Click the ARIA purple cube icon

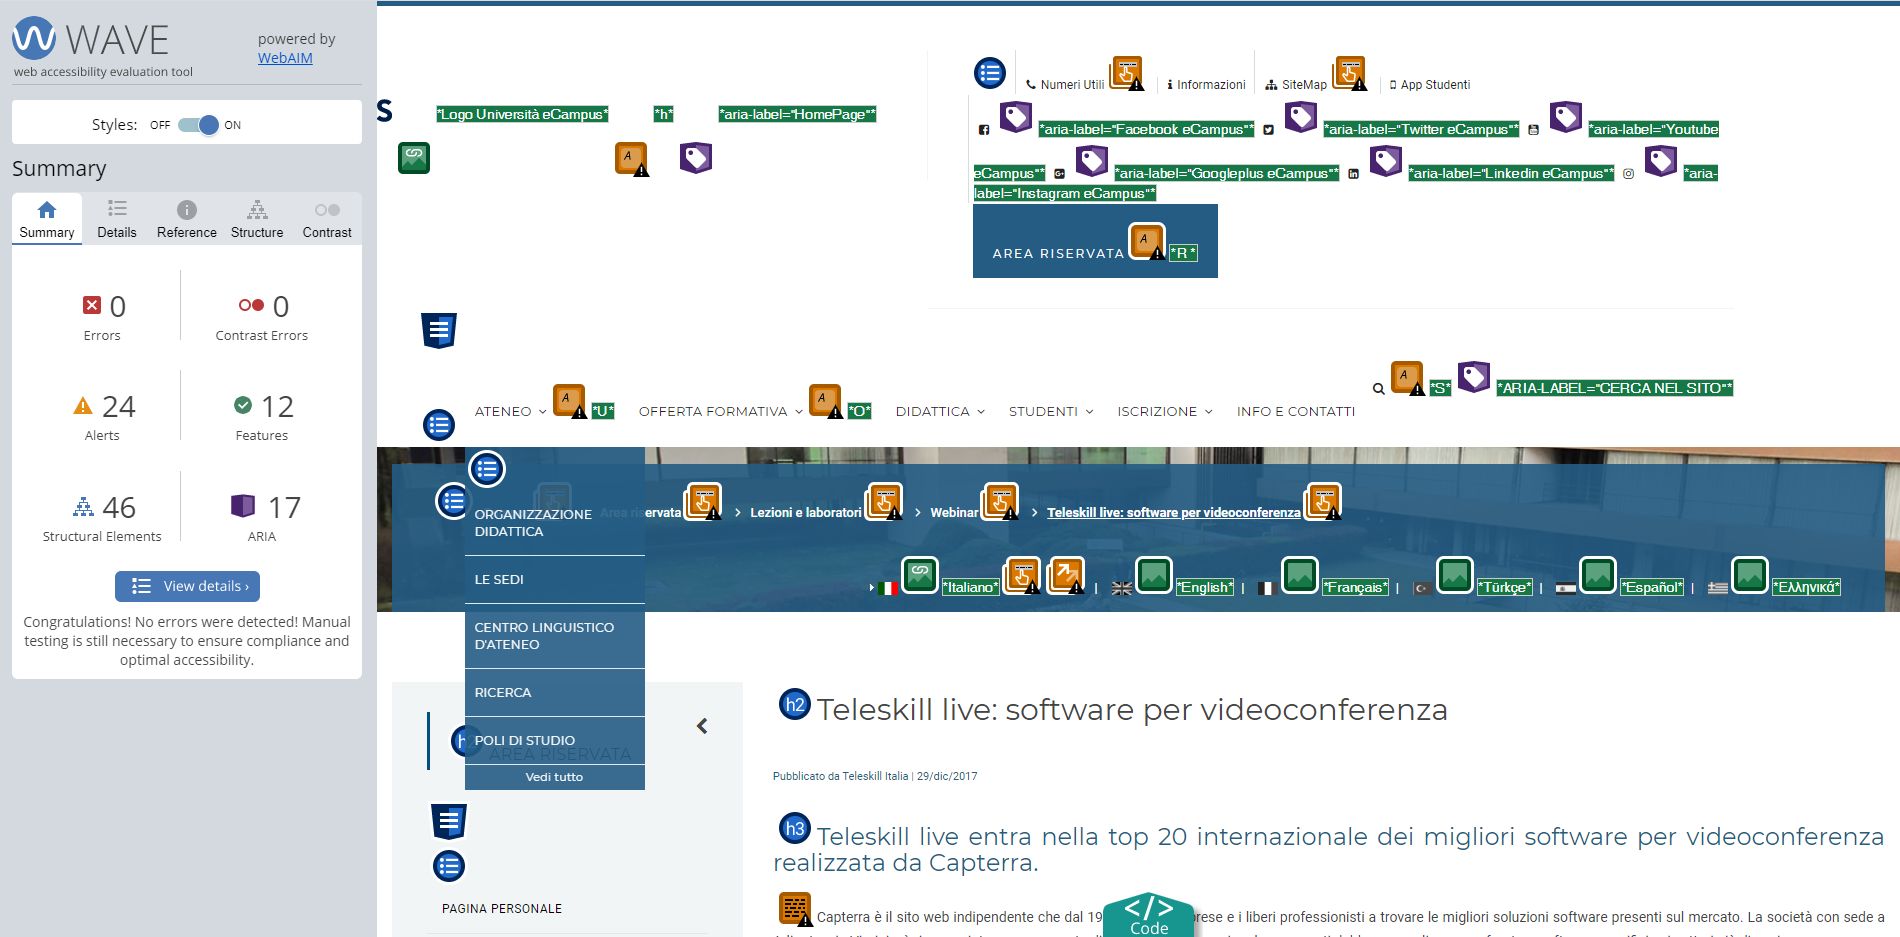pyautogui.click(x=243, y=506)
